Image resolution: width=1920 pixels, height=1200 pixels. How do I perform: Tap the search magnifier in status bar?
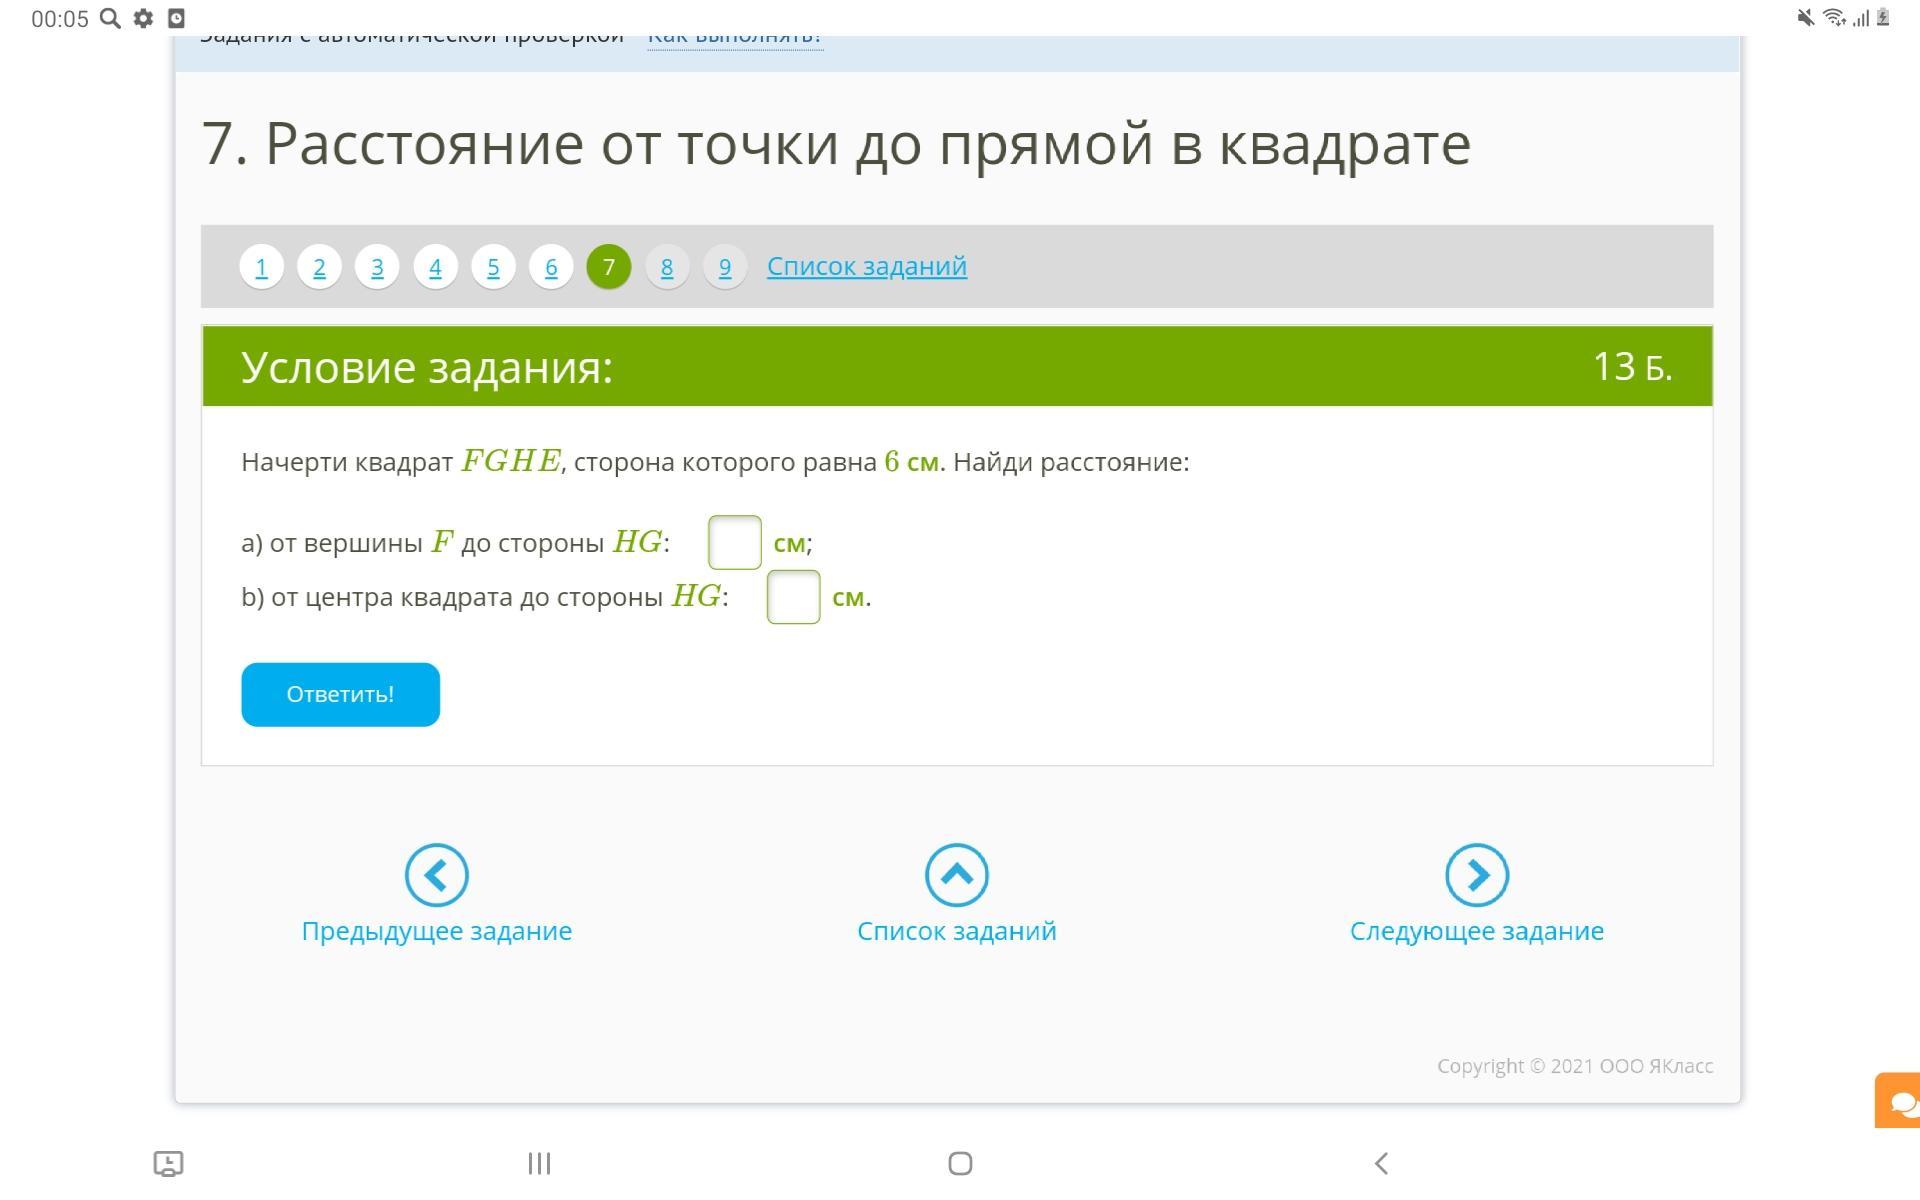pos(110,18)
